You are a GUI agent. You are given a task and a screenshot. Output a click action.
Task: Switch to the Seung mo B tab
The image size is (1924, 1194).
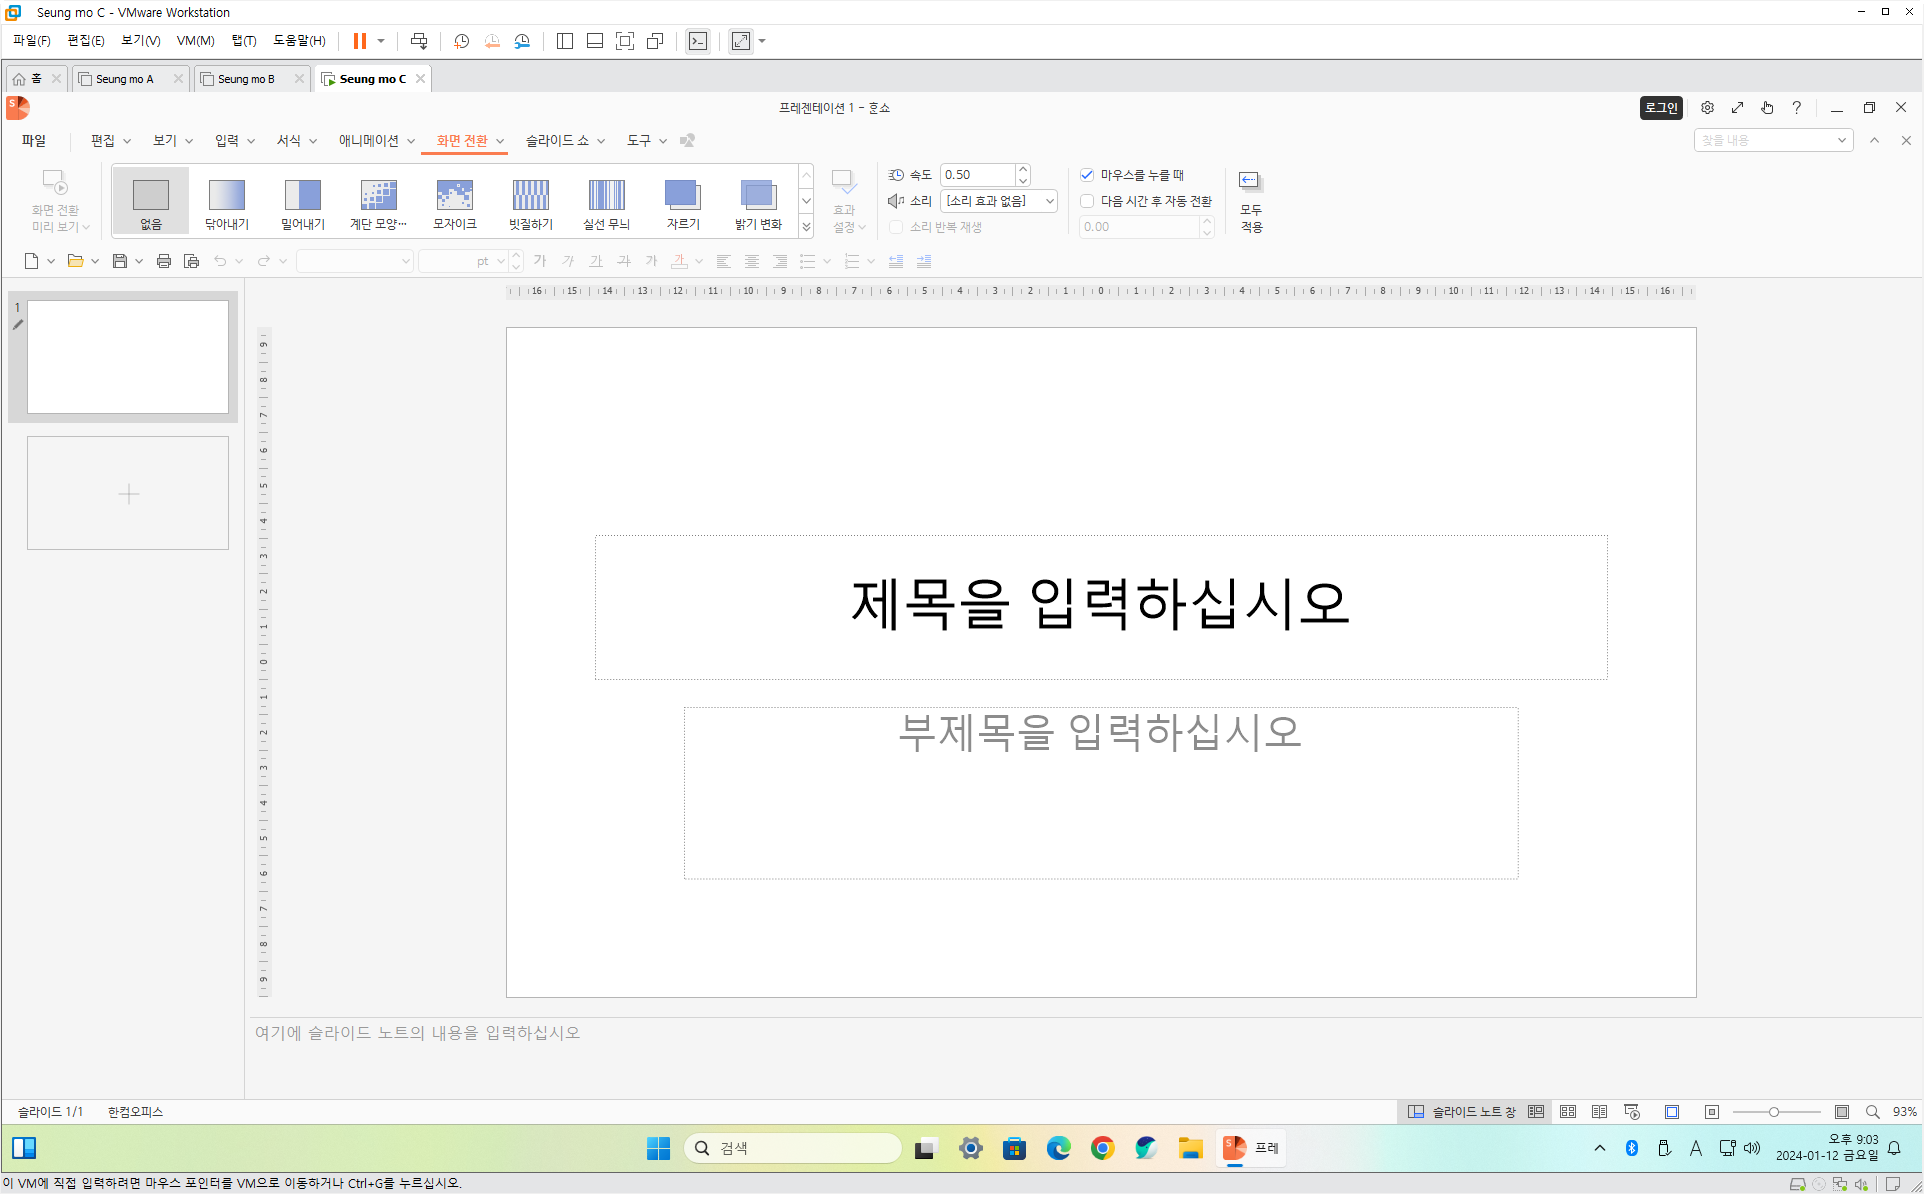click(x=246, y=79)
